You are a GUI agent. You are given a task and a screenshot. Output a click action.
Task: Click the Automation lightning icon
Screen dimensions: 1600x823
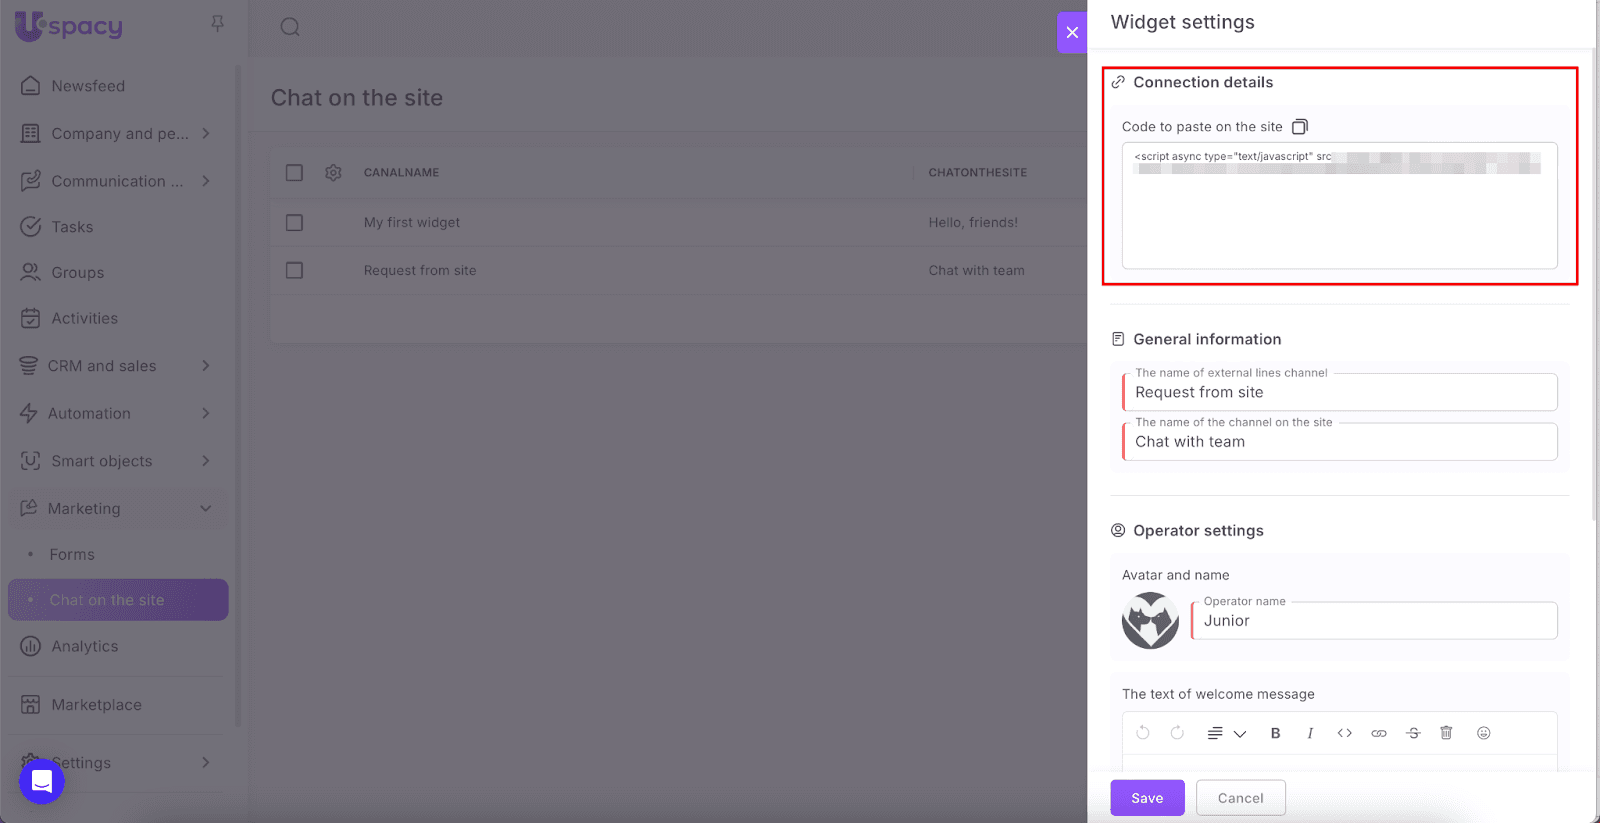(x=29, y=413)
